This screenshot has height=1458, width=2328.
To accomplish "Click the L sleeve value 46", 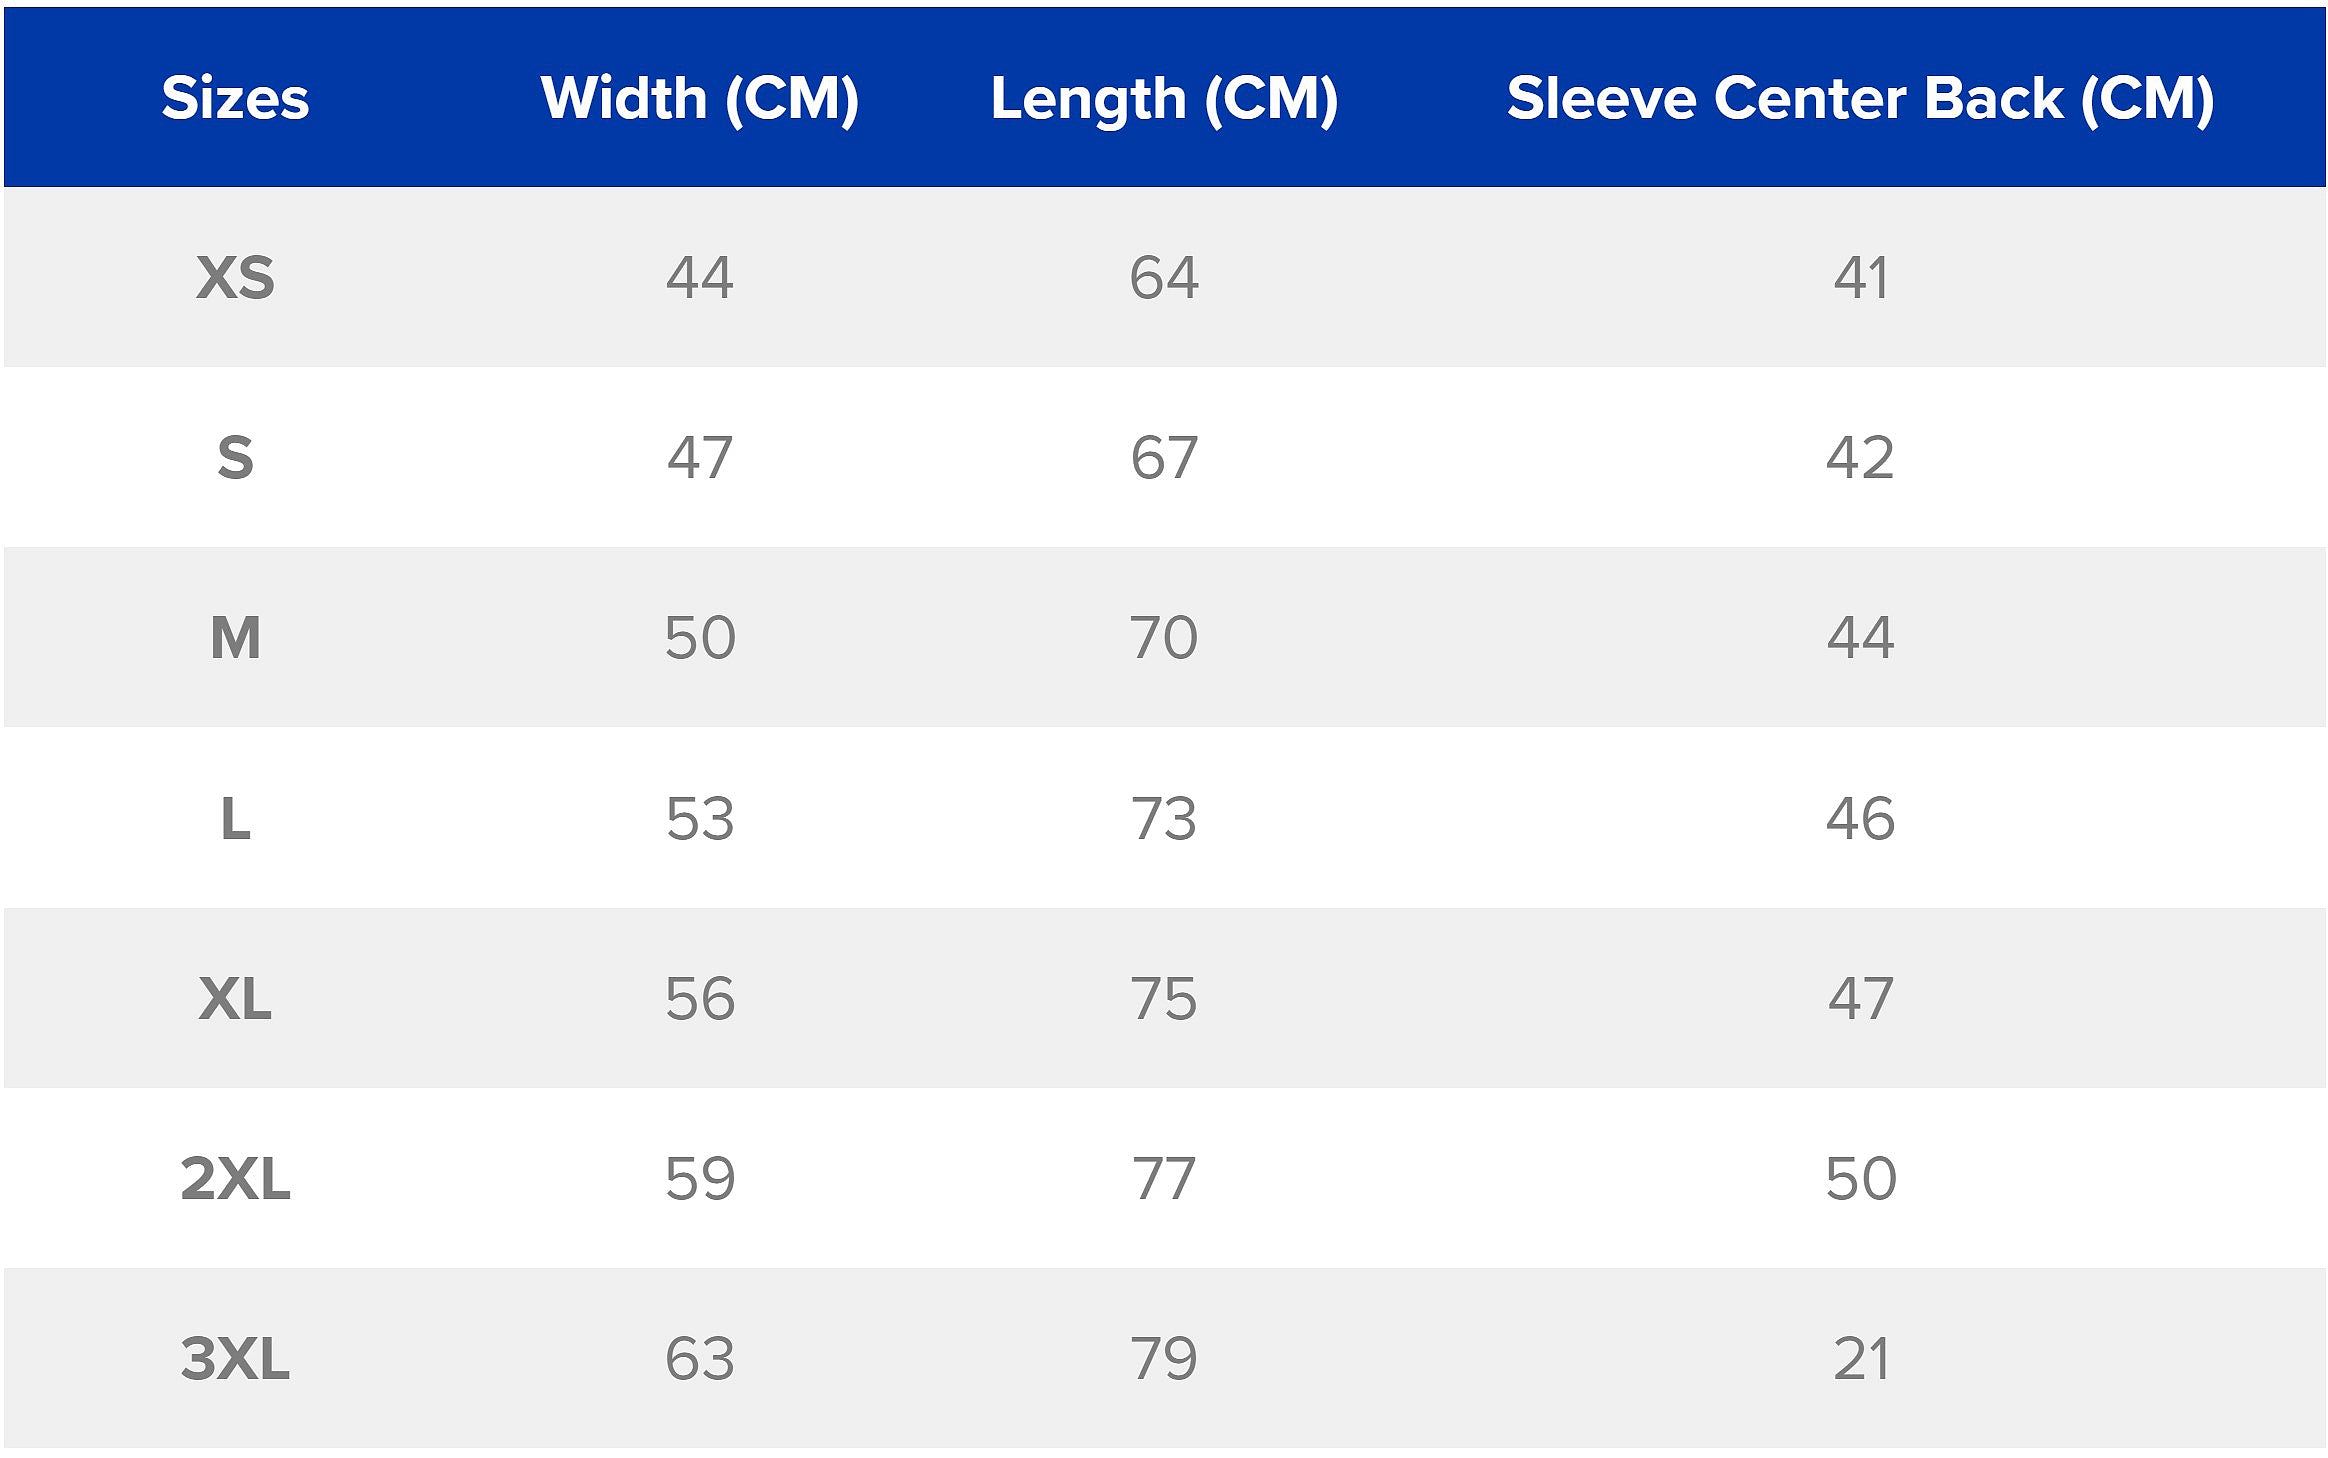I will click(1860, 819).
